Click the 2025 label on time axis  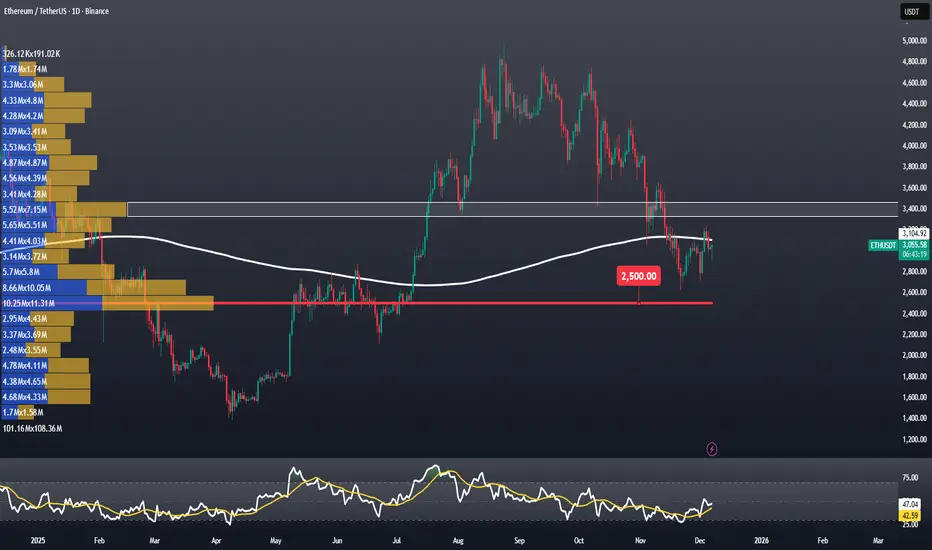tap(37, 540)
